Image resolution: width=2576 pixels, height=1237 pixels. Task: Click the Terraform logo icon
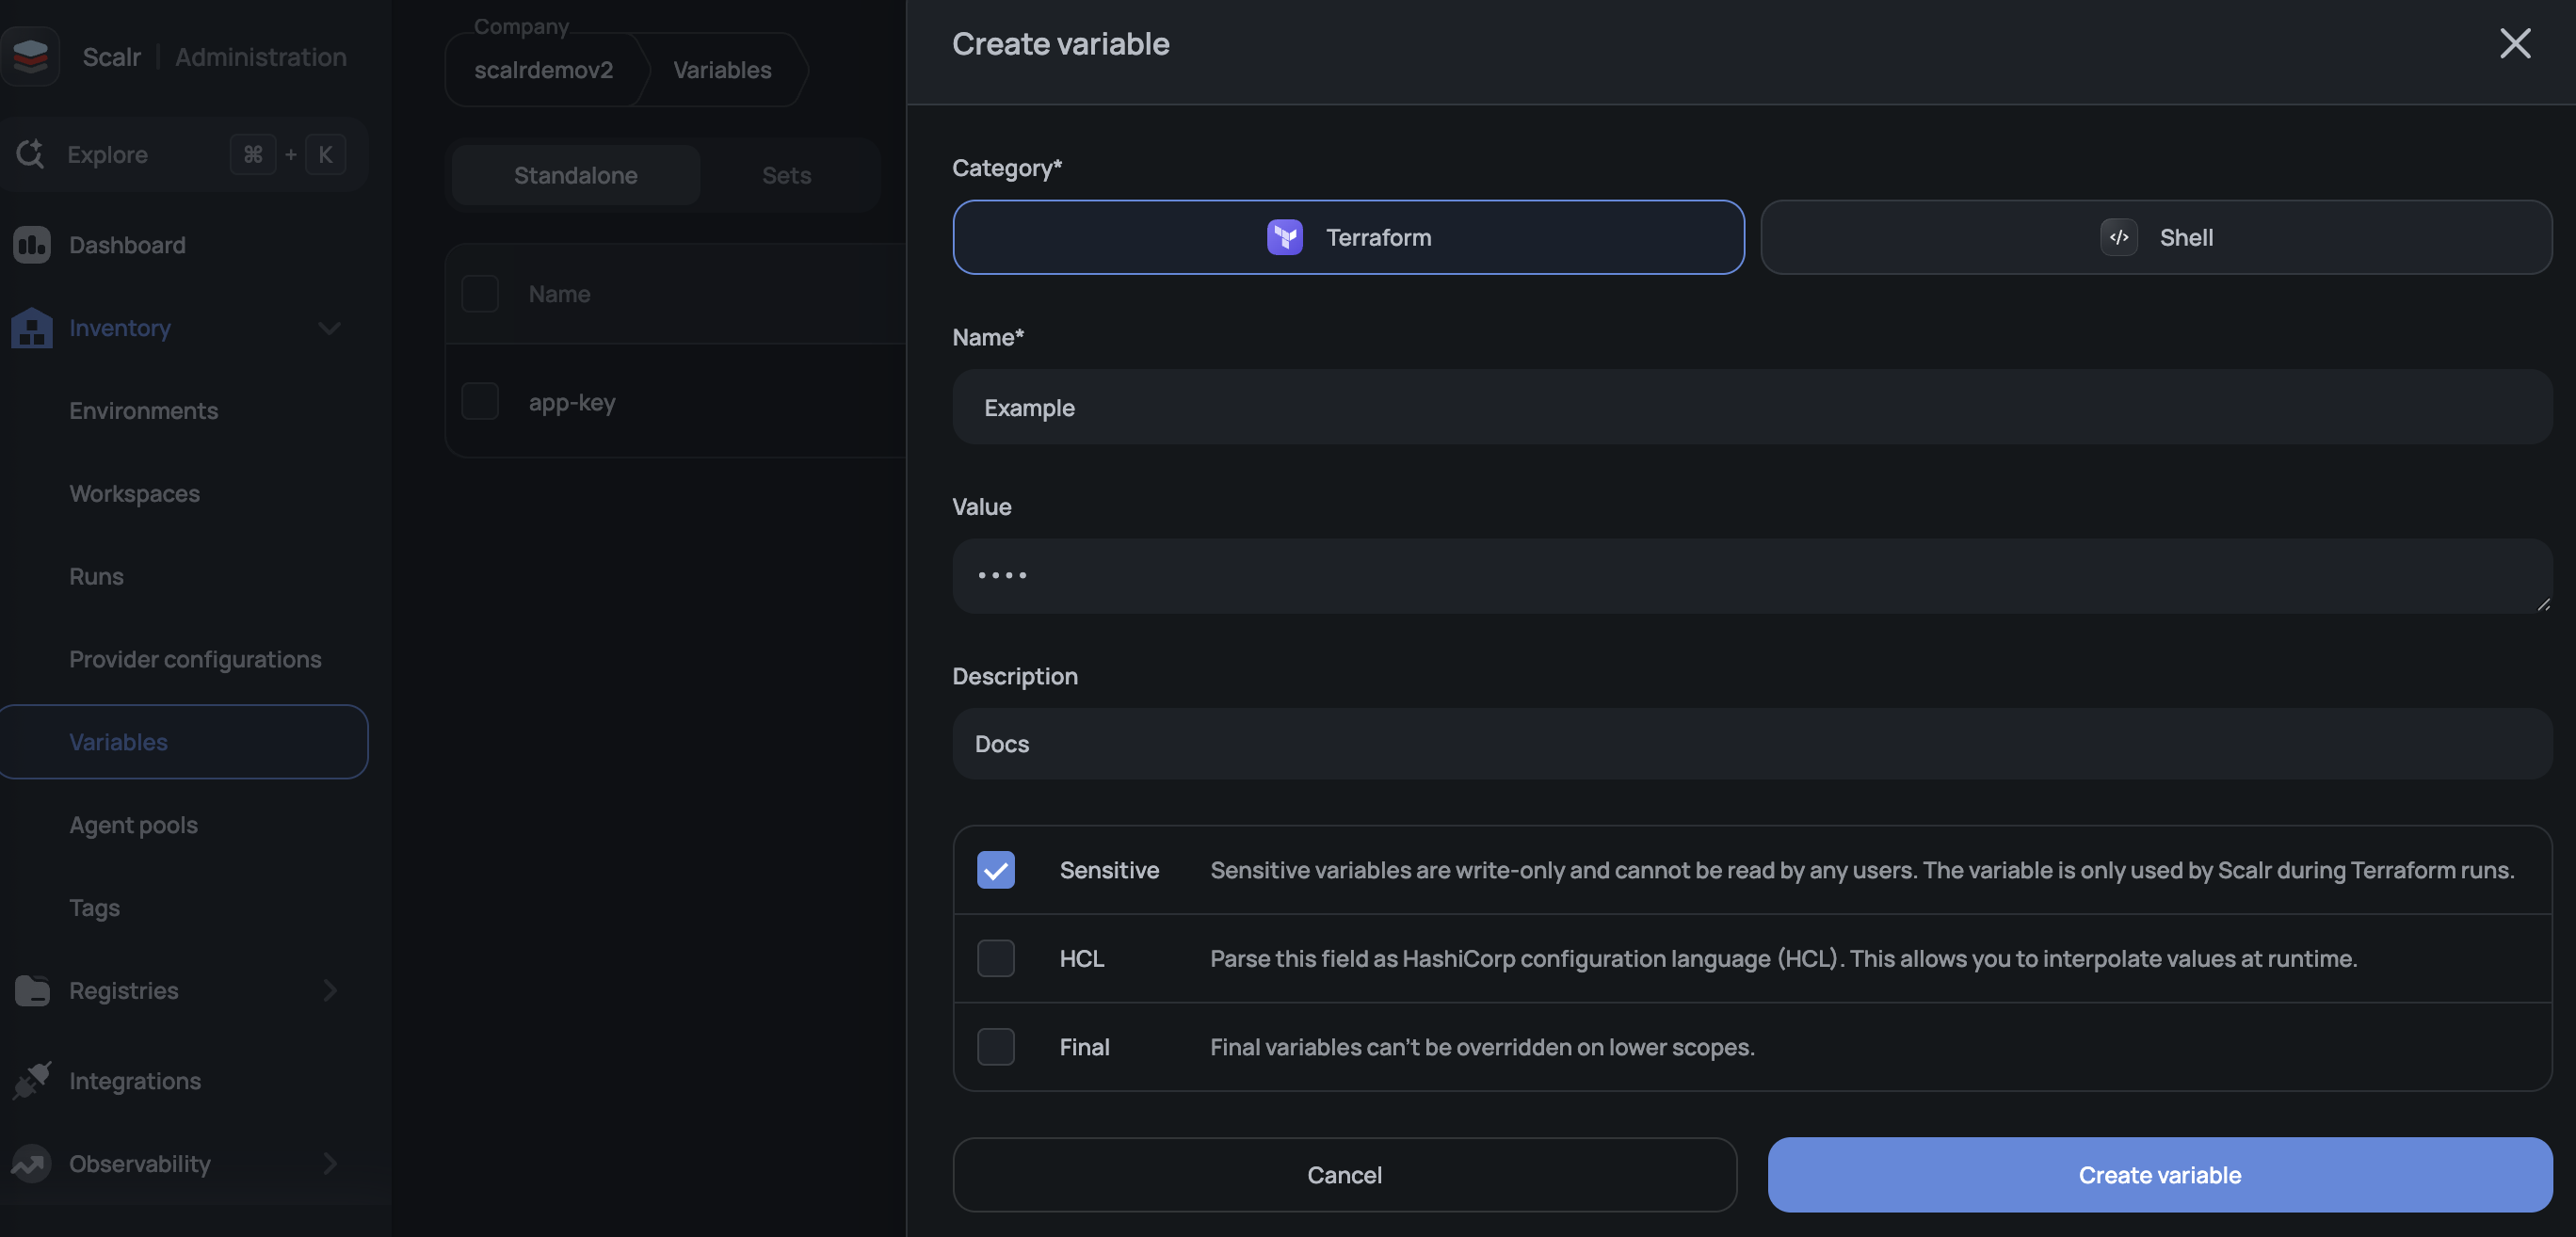click(x=1284, y=237)
